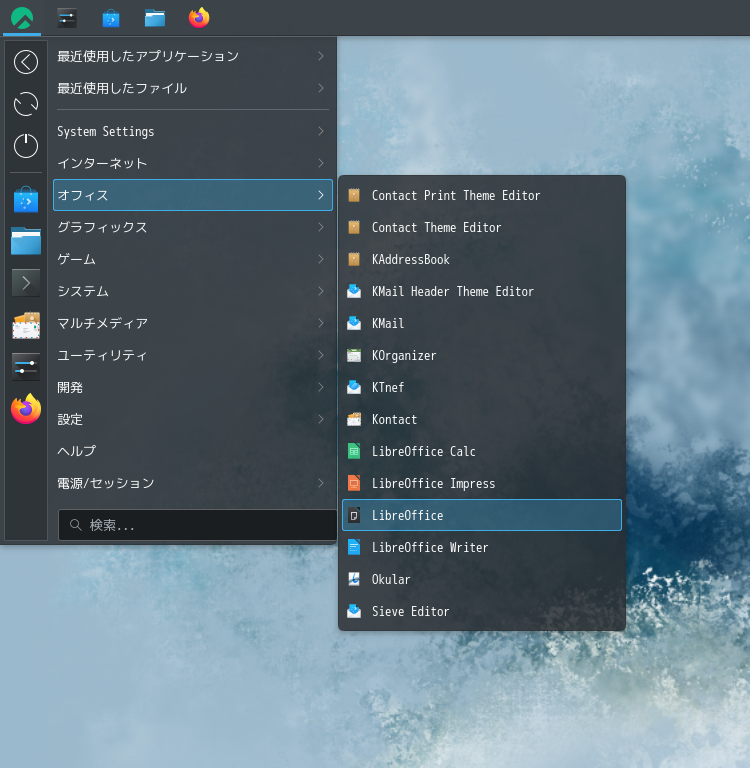Click the "Sieve Editor" label text

(411, 611)
